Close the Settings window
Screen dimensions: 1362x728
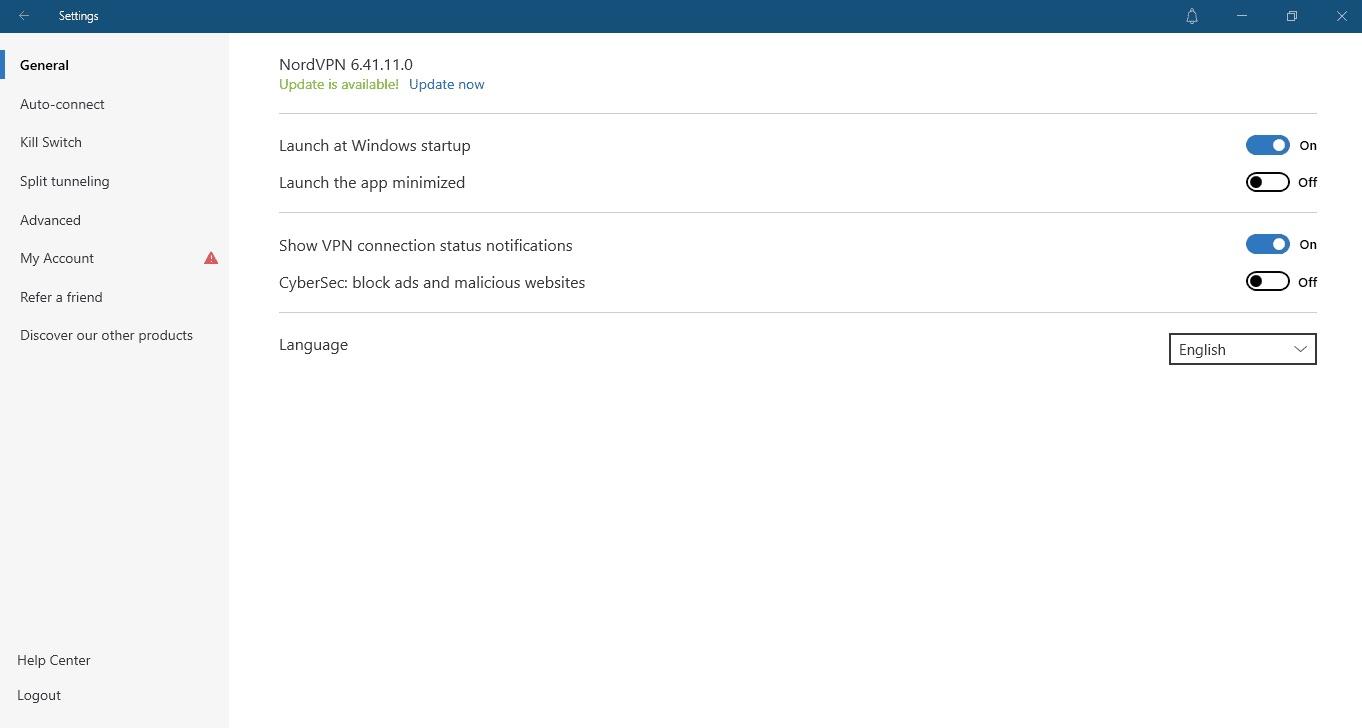pyautogui.click(x=1342, y=16)
